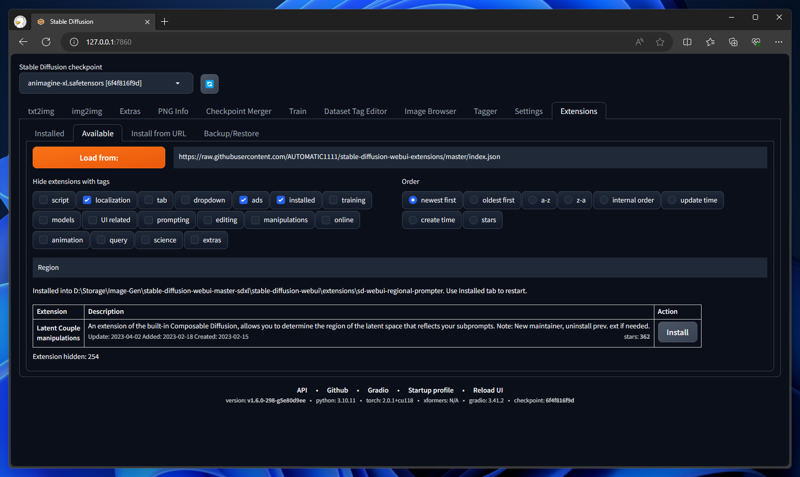
Task: Open the Train tab
Action: [x=297, y=111]
